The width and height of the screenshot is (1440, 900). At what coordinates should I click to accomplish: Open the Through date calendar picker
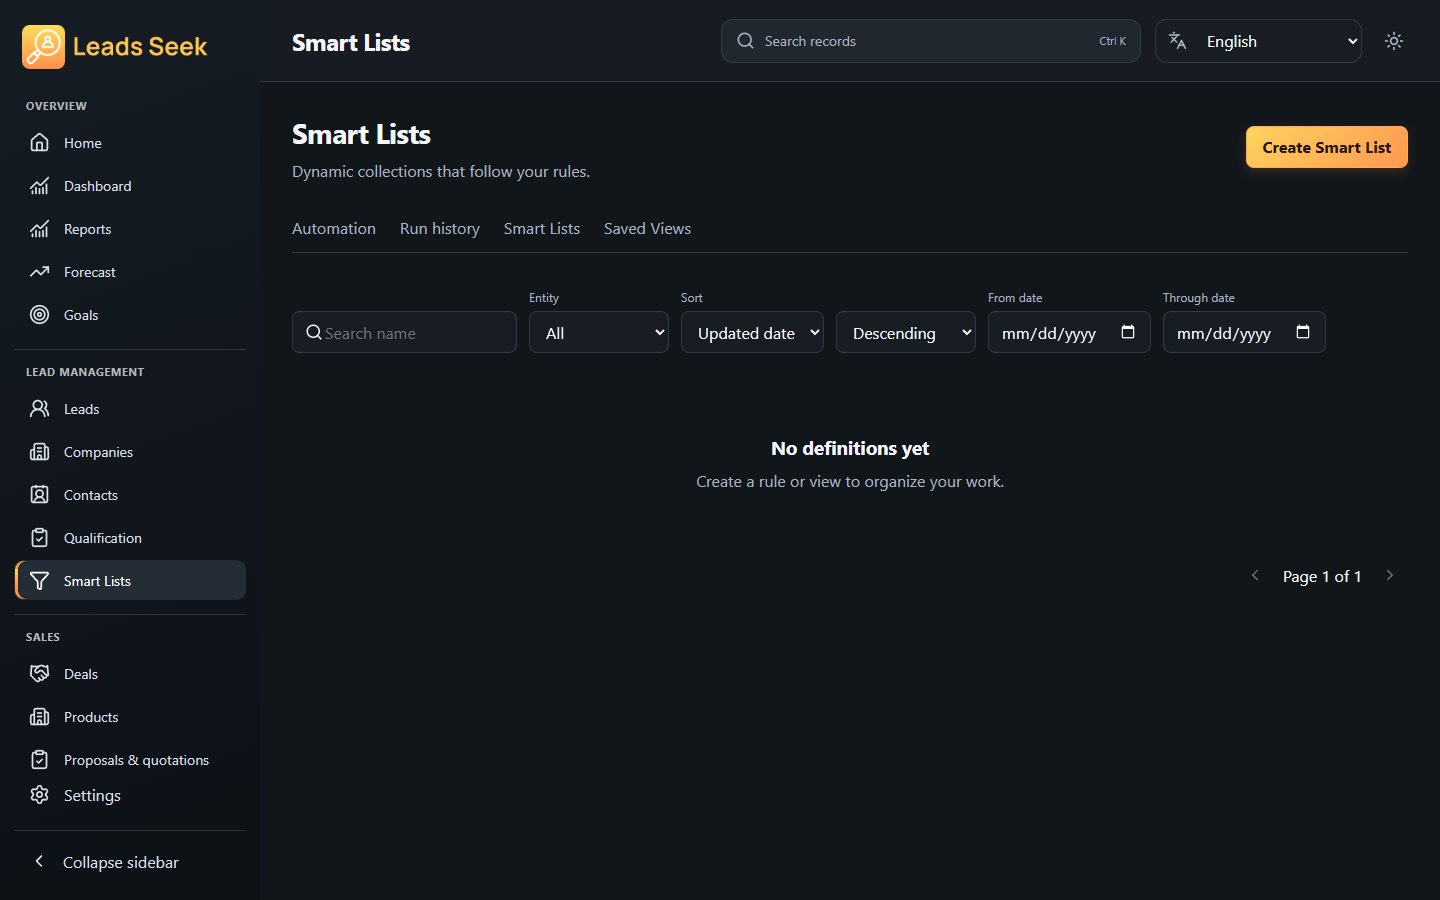tap(1303, 332)
